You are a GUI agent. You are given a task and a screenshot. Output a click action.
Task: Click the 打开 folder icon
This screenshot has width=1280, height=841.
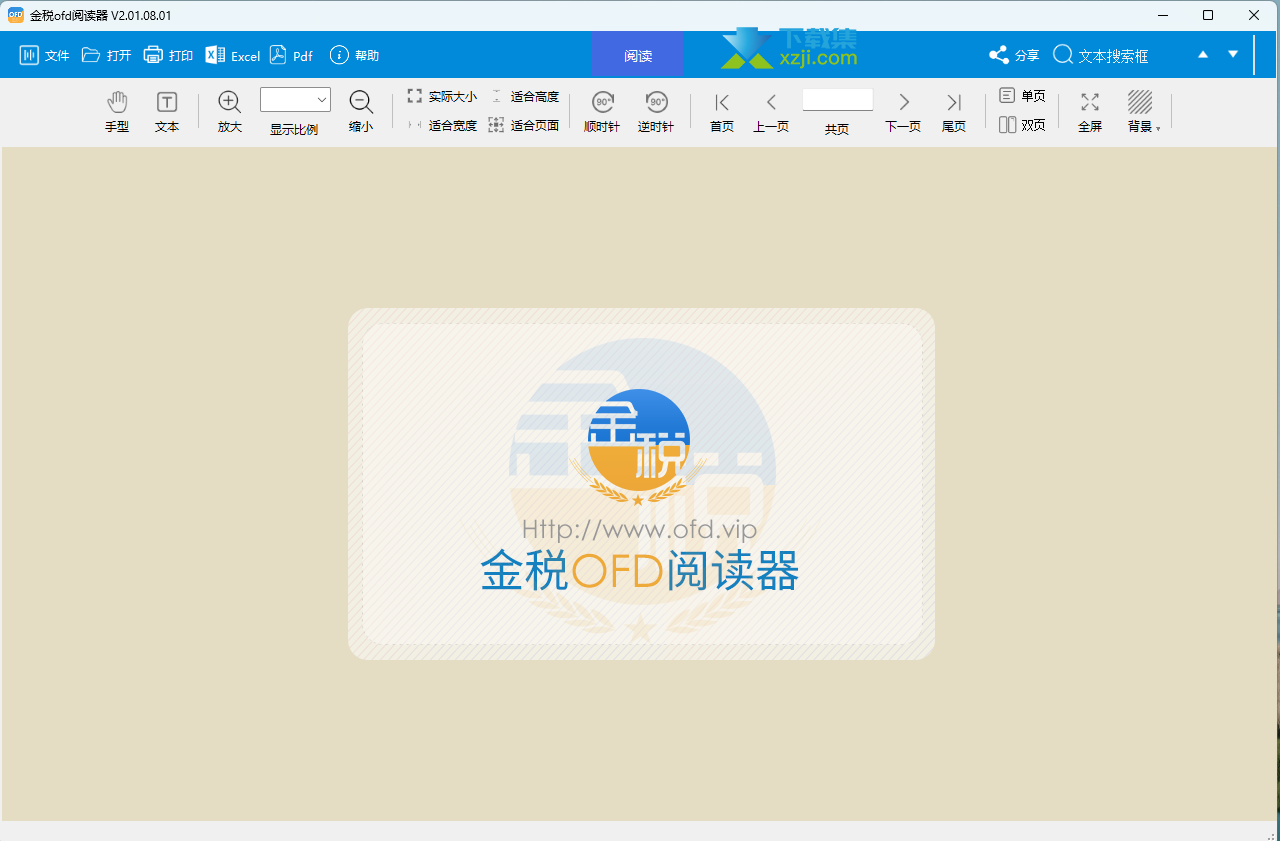[x=91, y=55]
